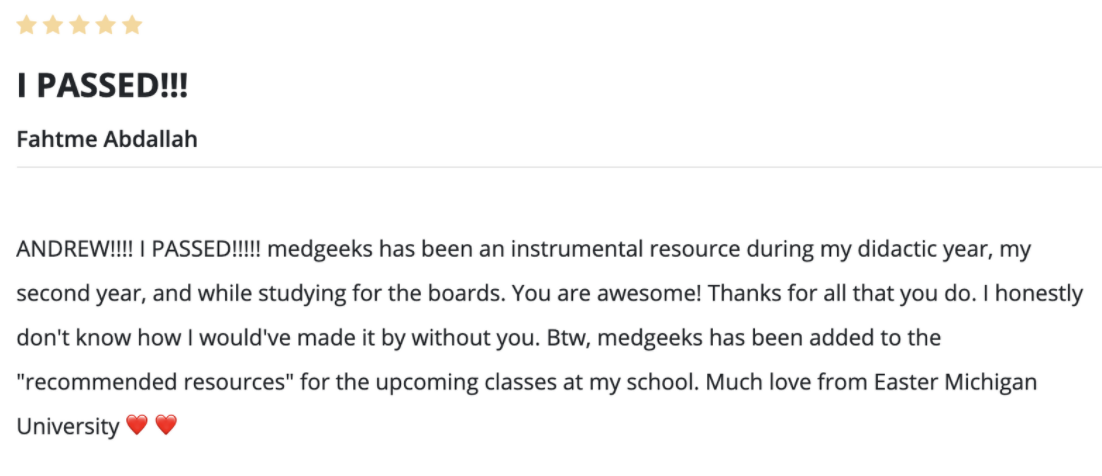This screenshot has height=476, width=1102.
Task: Click the first rating star
Action: (x=26, y=25)
